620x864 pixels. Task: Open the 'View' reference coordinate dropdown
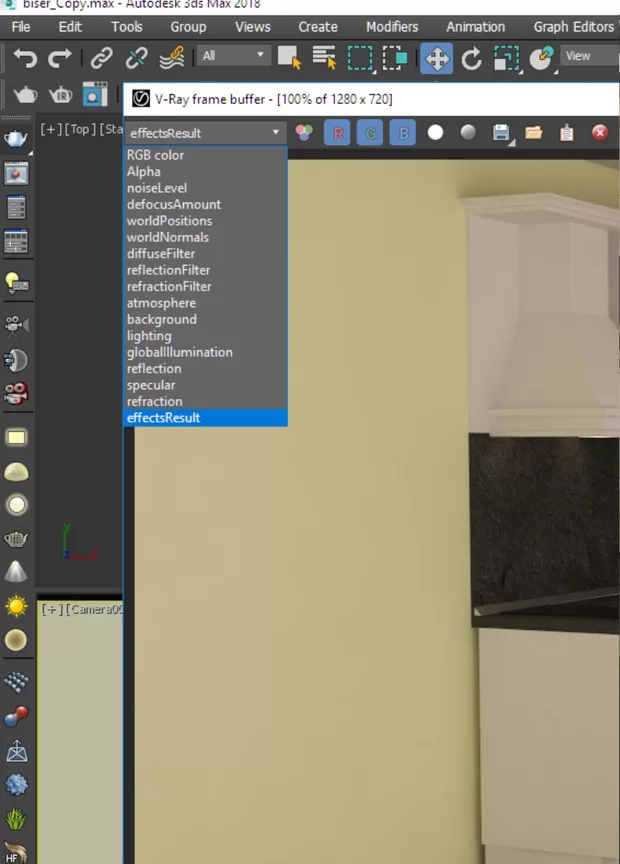pos(590,56)
